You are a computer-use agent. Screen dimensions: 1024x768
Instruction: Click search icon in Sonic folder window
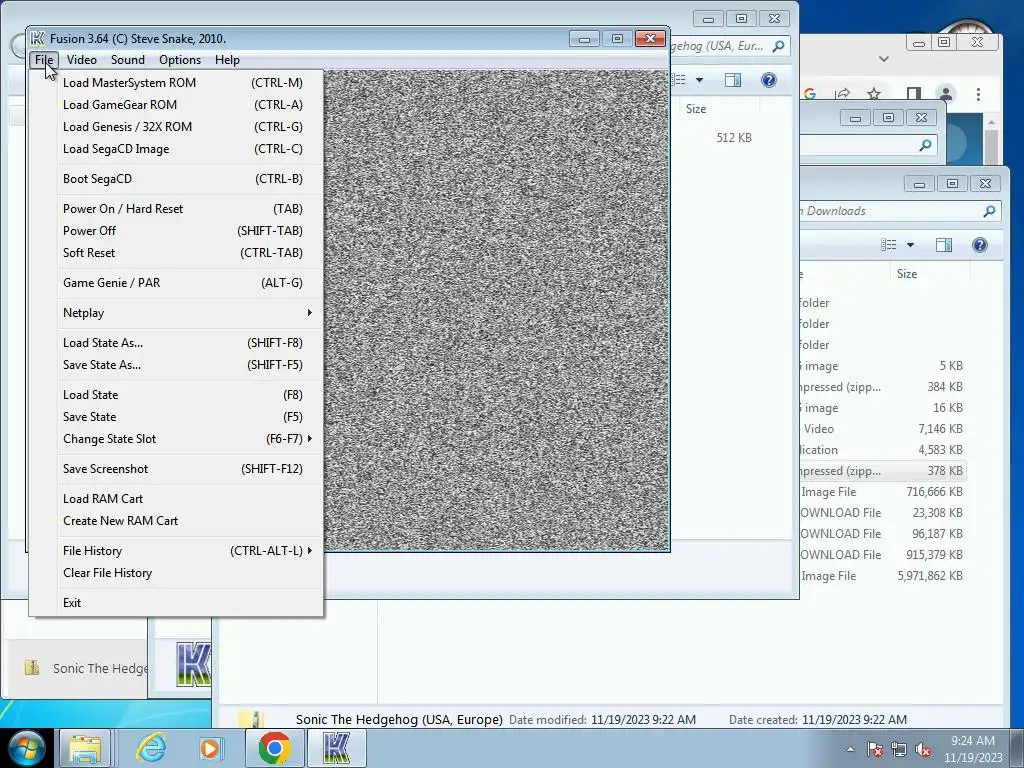pyautogui.click(x=778, y=46)
